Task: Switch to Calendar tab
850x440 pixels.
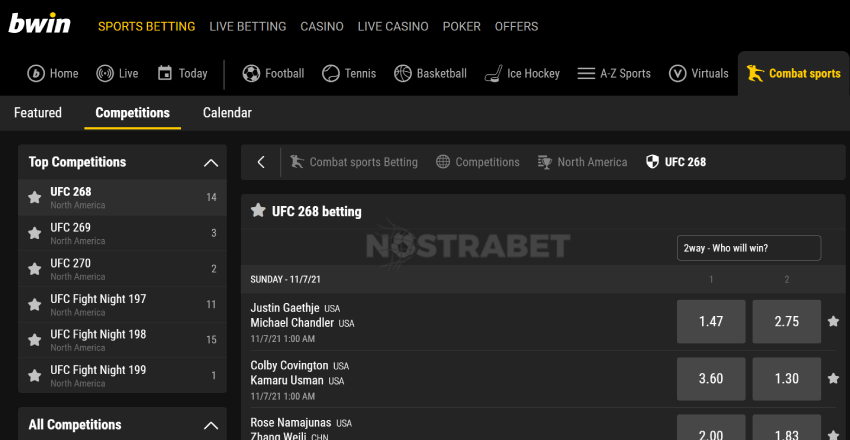Action: [227, 113]
